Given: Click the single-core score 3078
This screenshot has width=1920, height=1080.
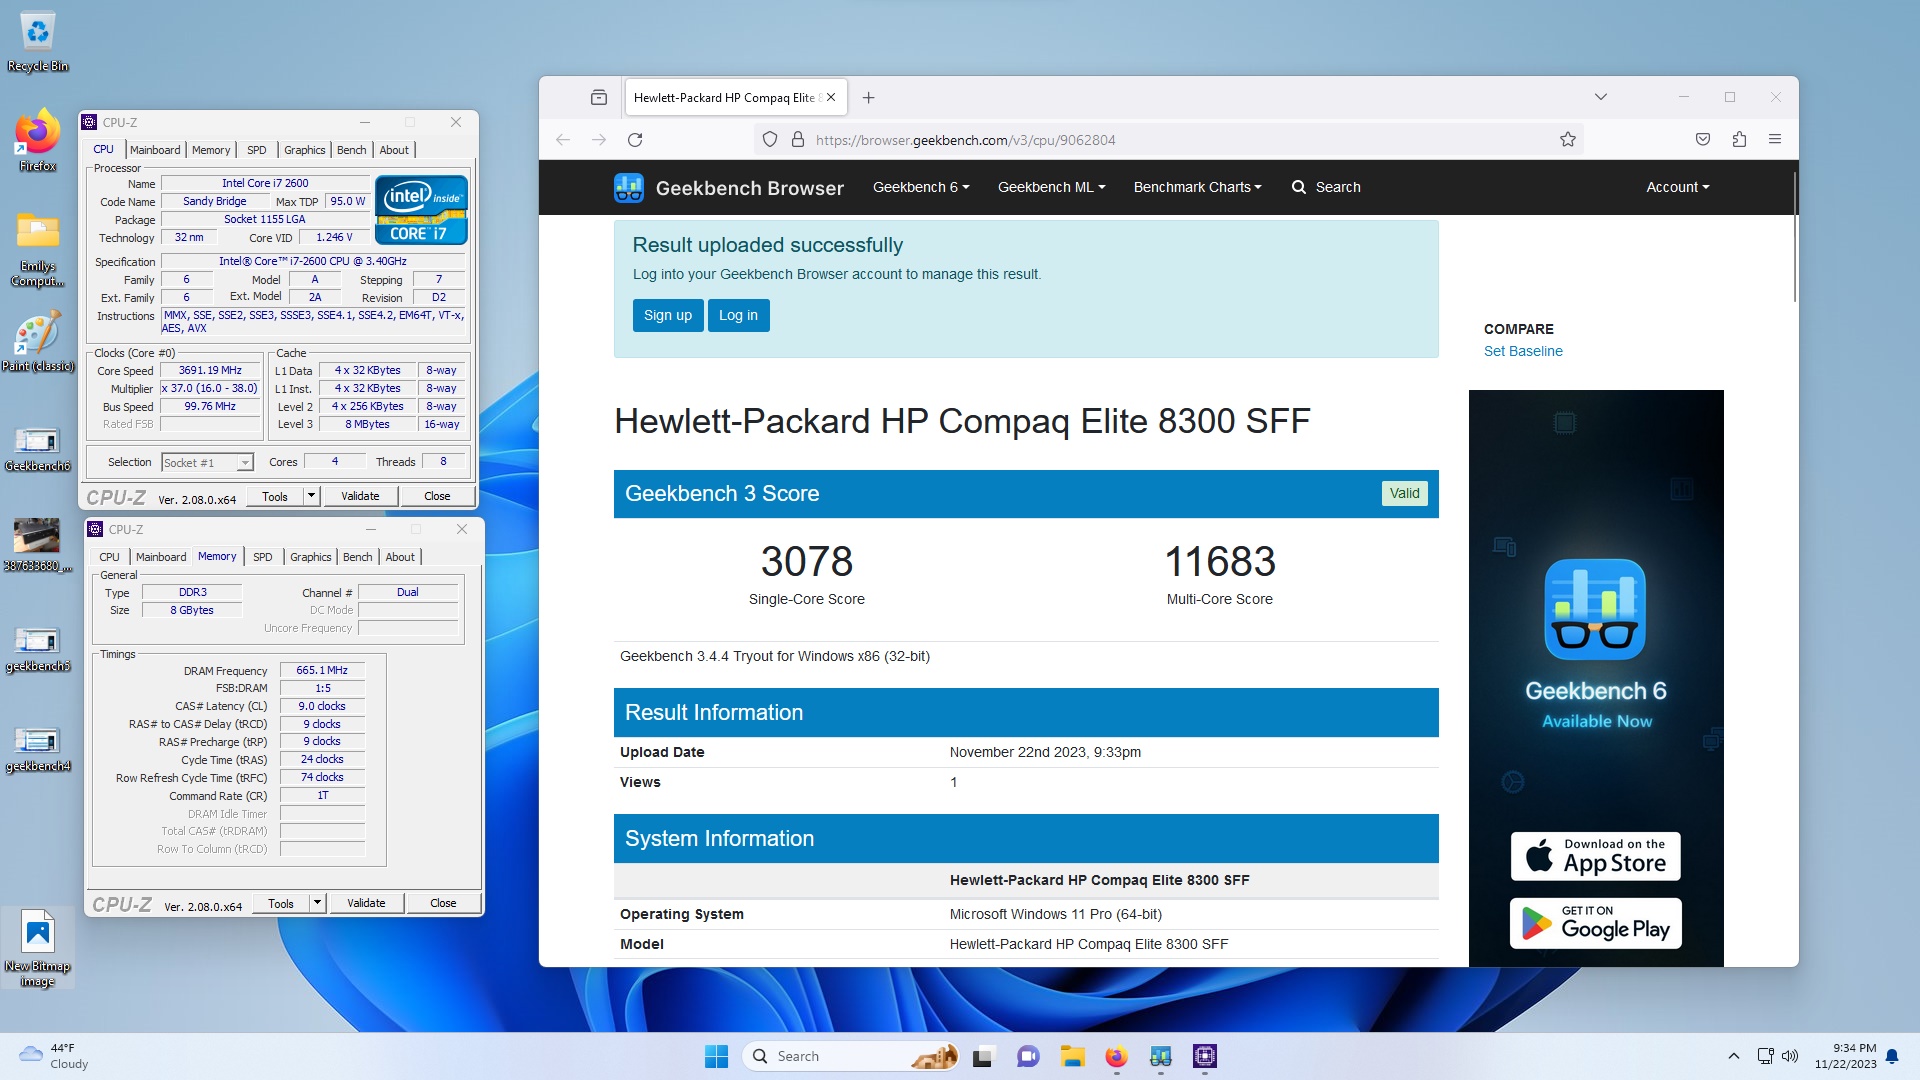Looking at the screenshot, I should [x=807, y=561].
